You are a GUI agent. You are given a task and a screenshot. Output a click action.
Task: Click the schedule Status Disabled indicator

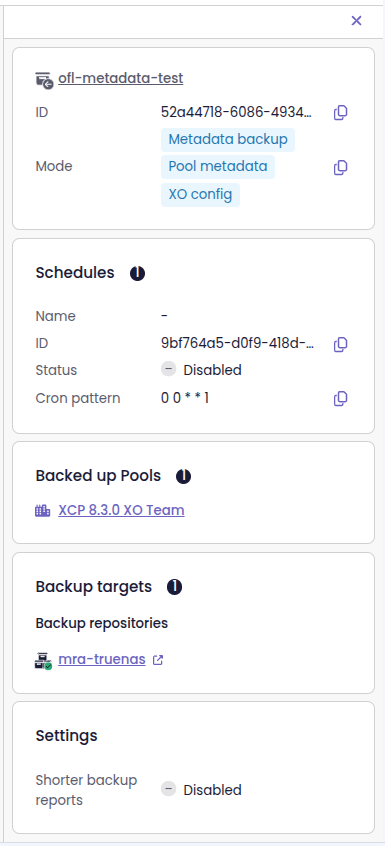coord(201,370)
